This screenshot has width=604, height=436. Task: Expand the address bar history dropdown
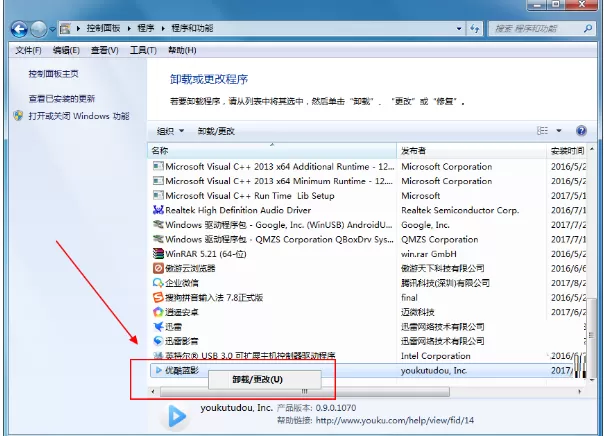(x=459, y=29)
